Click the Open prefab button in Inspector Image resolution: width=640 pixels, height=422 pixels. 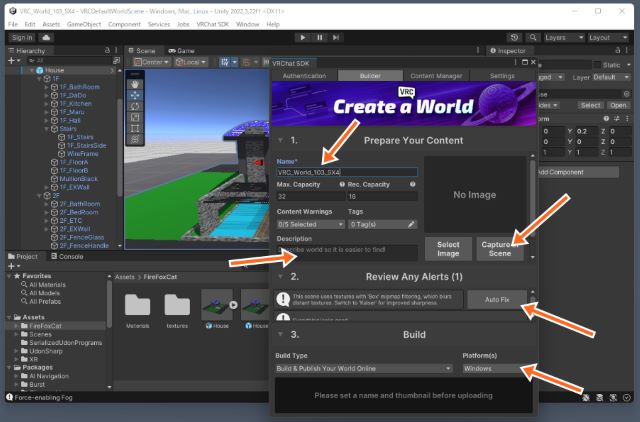pos(618,105)
